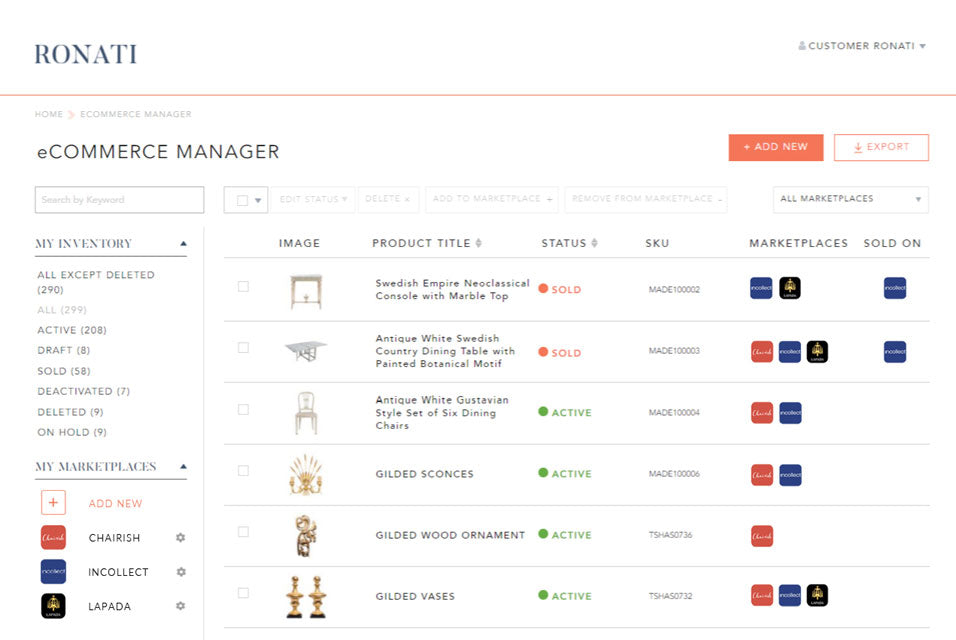
Task: Click Incollect icon on Gilded Vases row
Action: tap(790, 596)
